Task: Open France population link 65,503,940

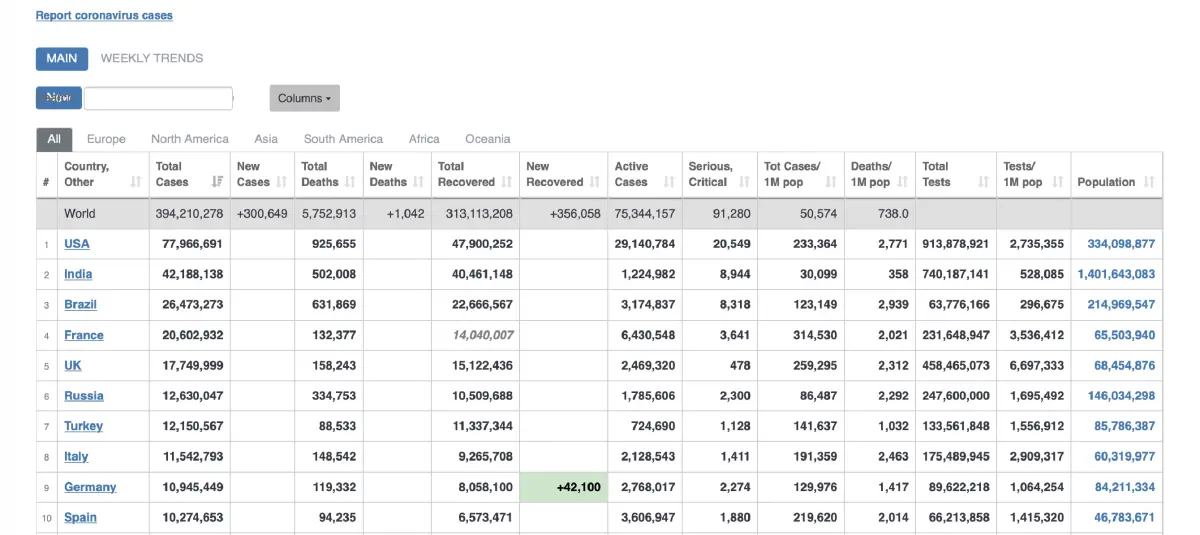Action: tap(1125, 335)
